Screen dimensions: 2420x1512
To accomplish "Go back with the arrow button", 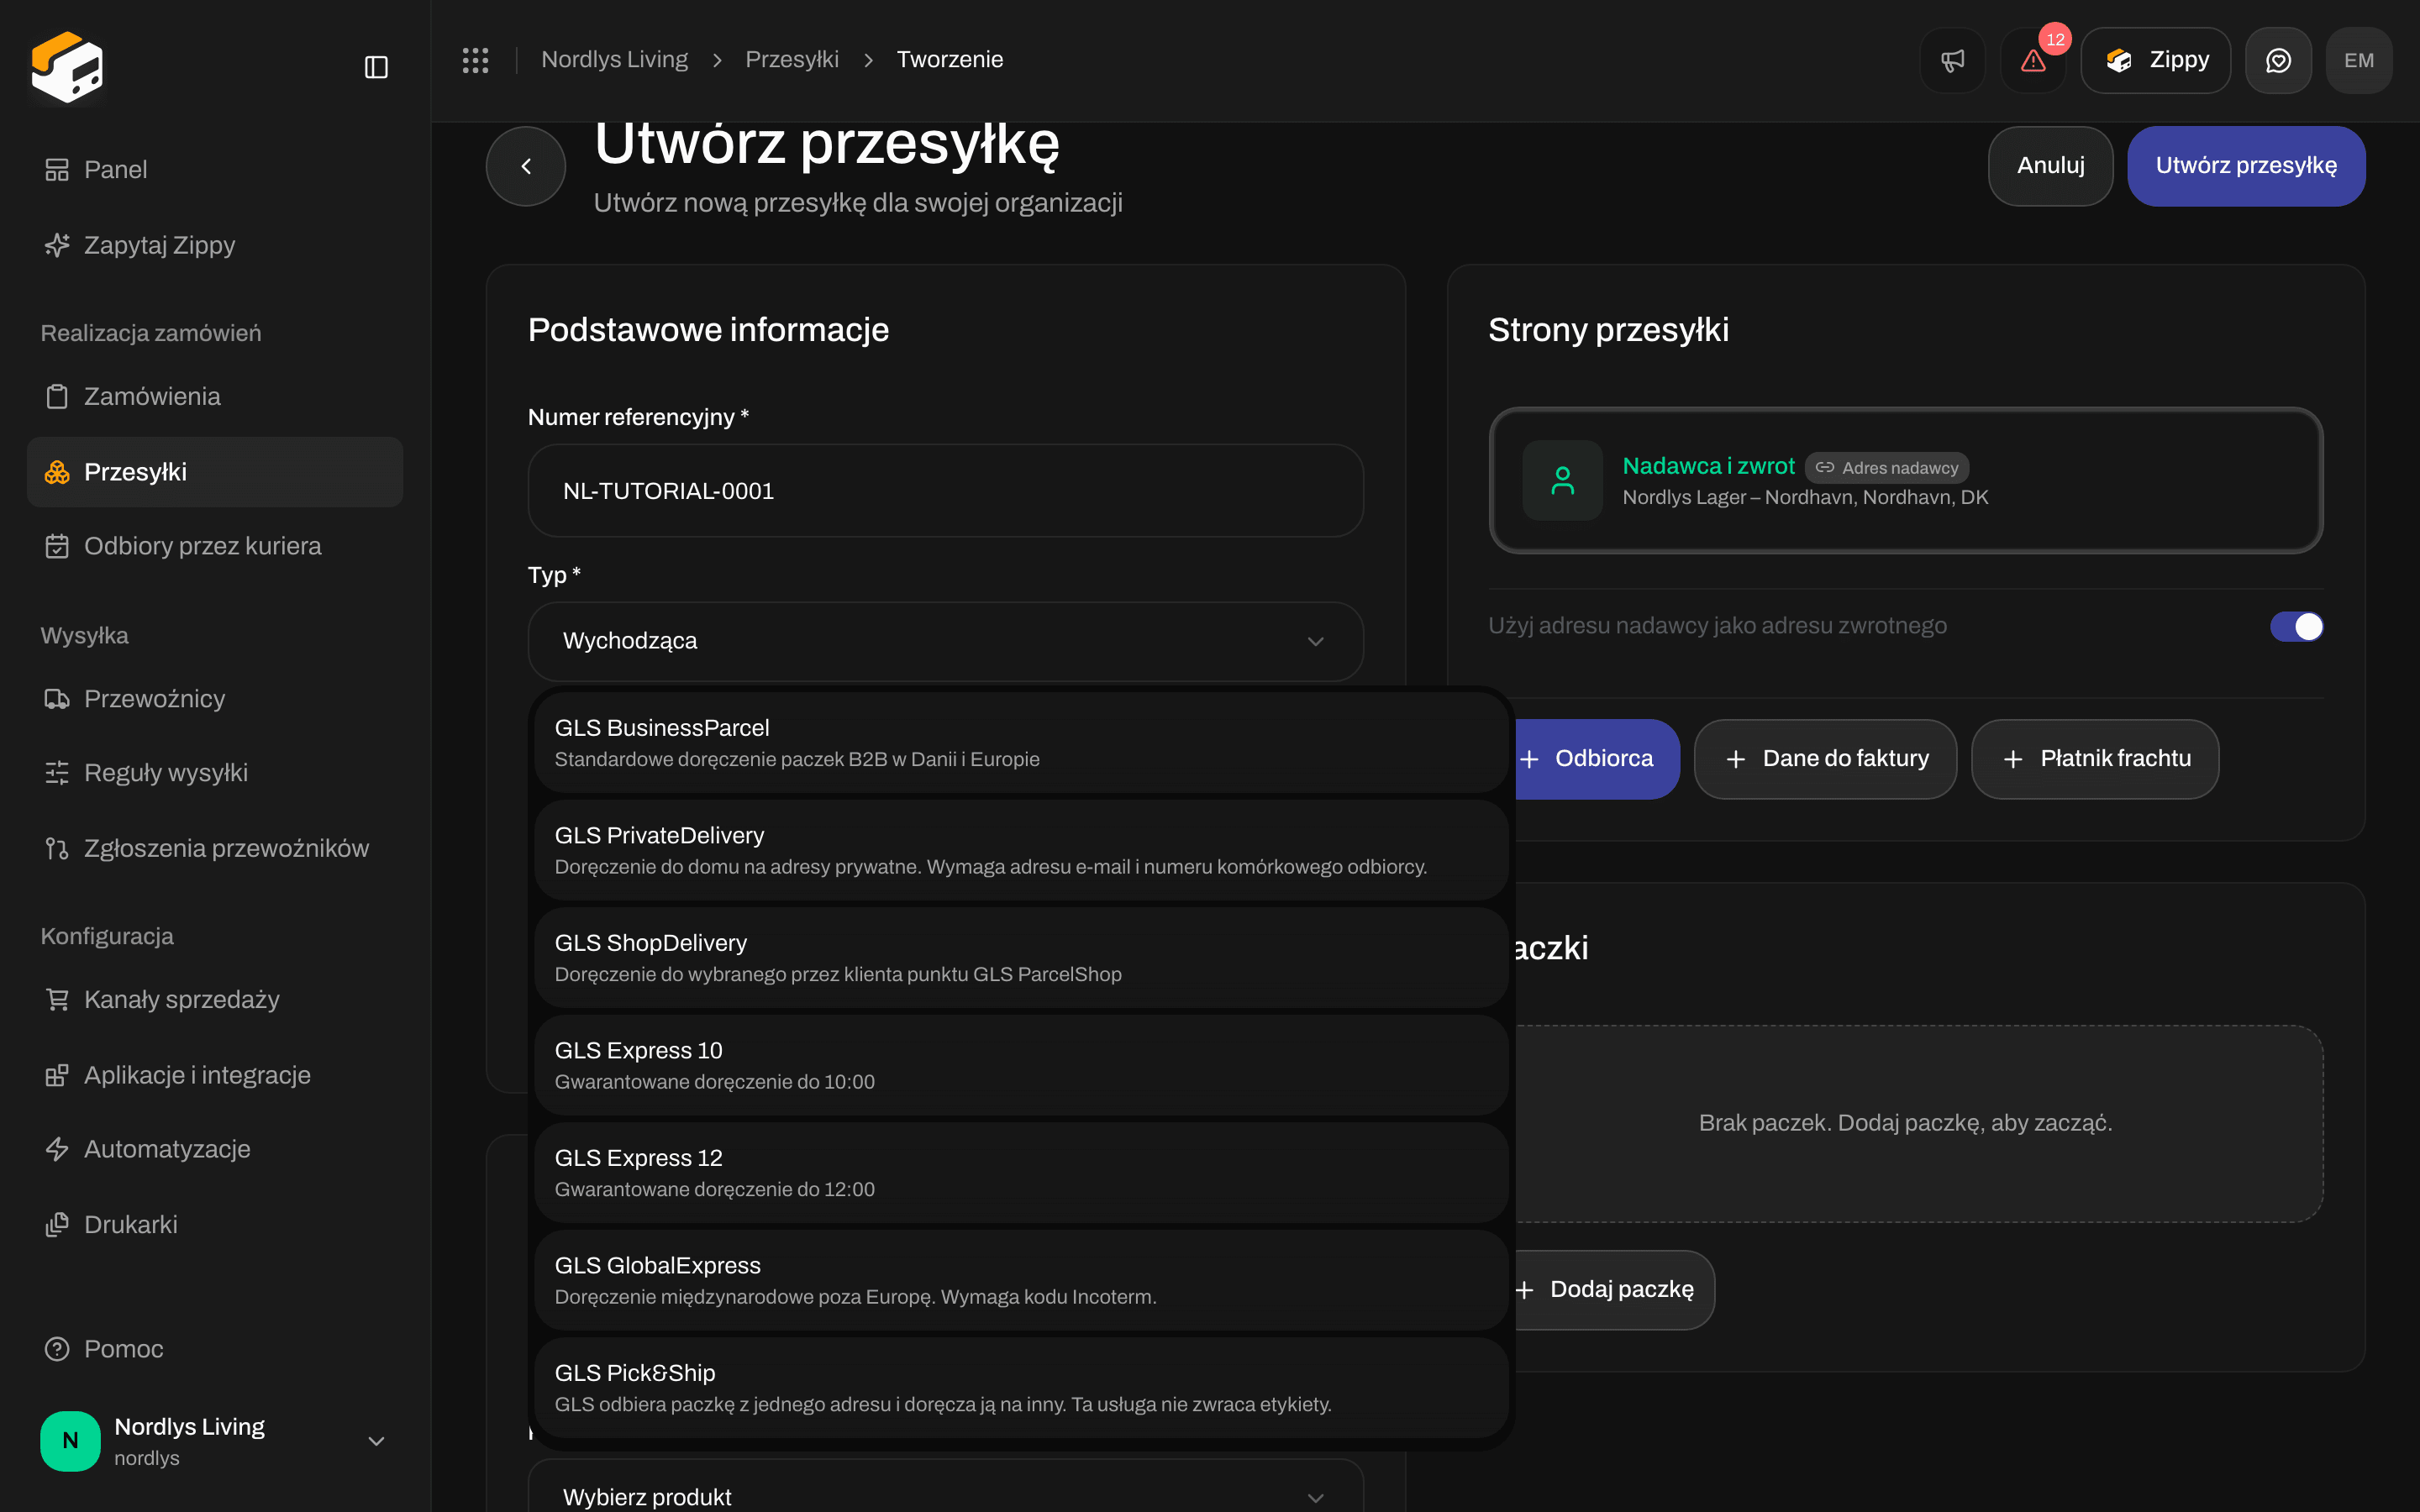I will point(526,166).
